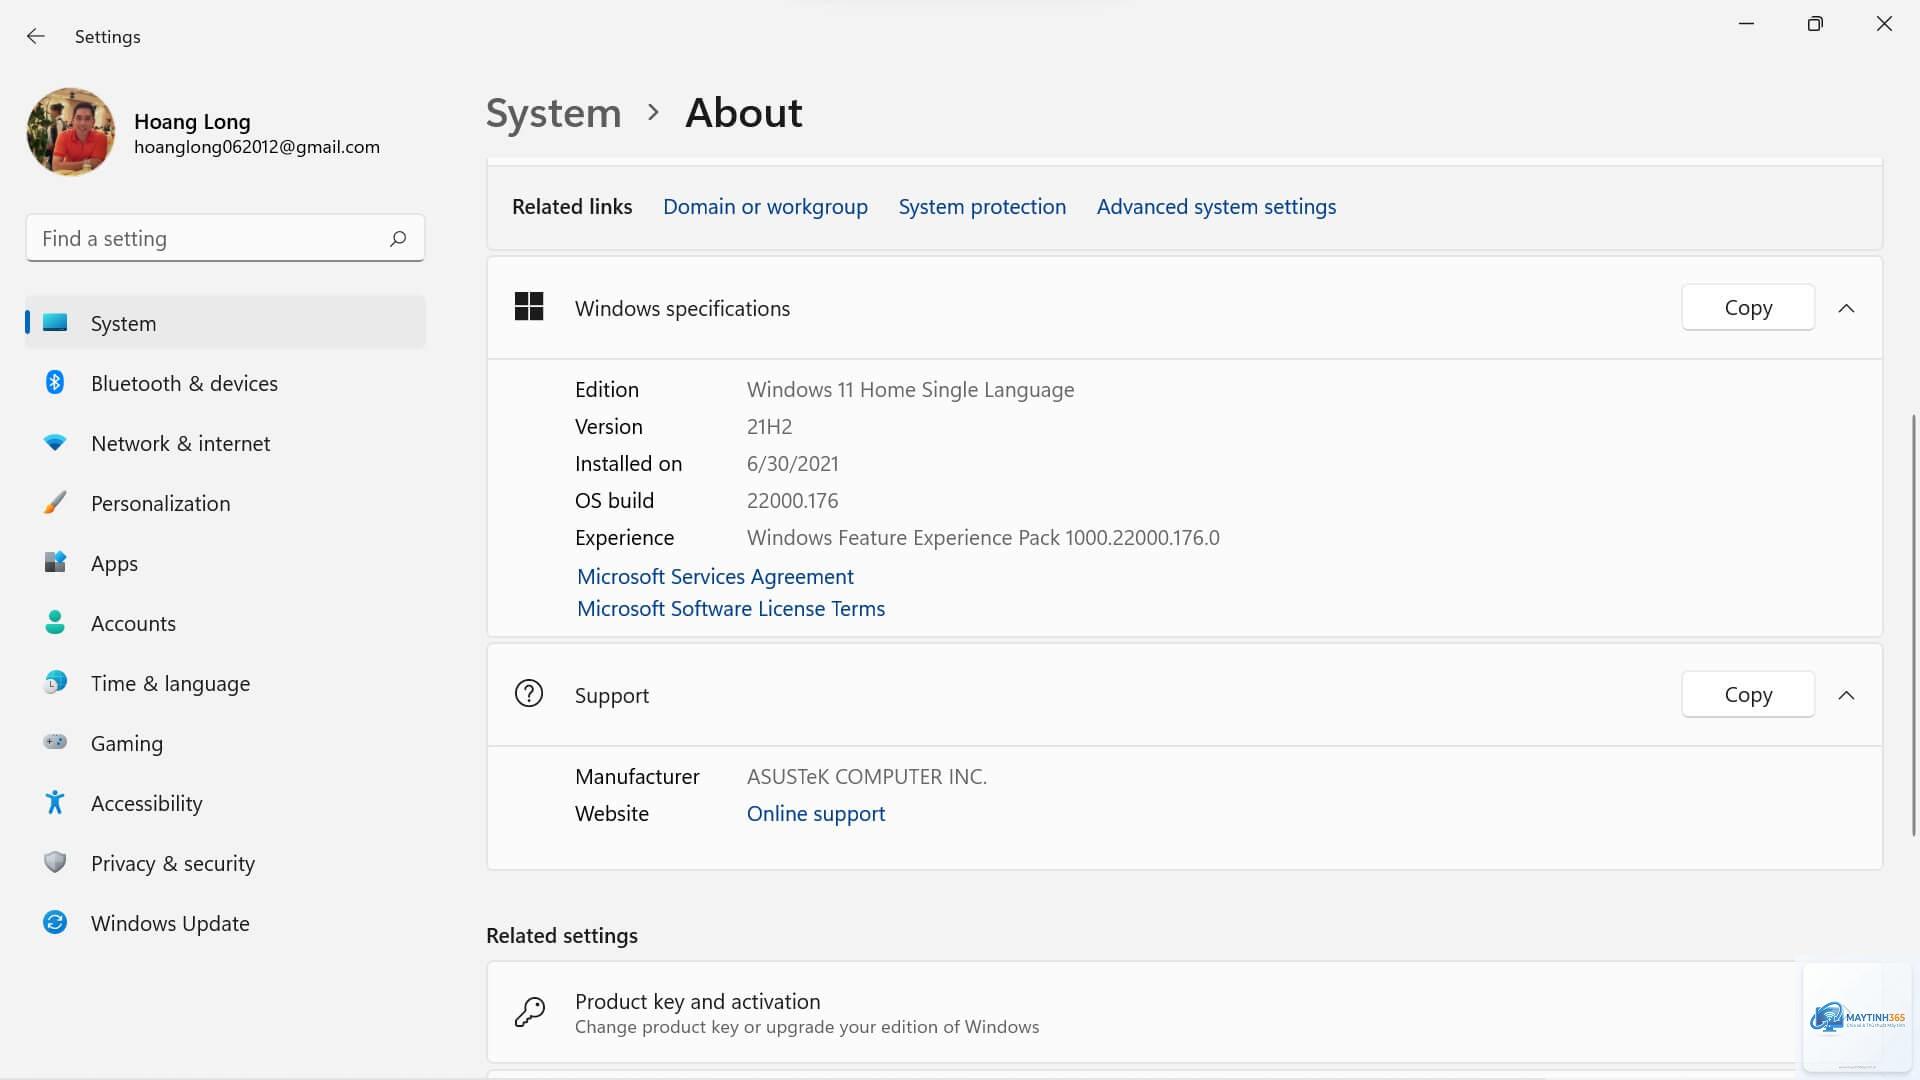1920x1080 pixels.
Task: Click the Accounts person icon
Action: 55,622
